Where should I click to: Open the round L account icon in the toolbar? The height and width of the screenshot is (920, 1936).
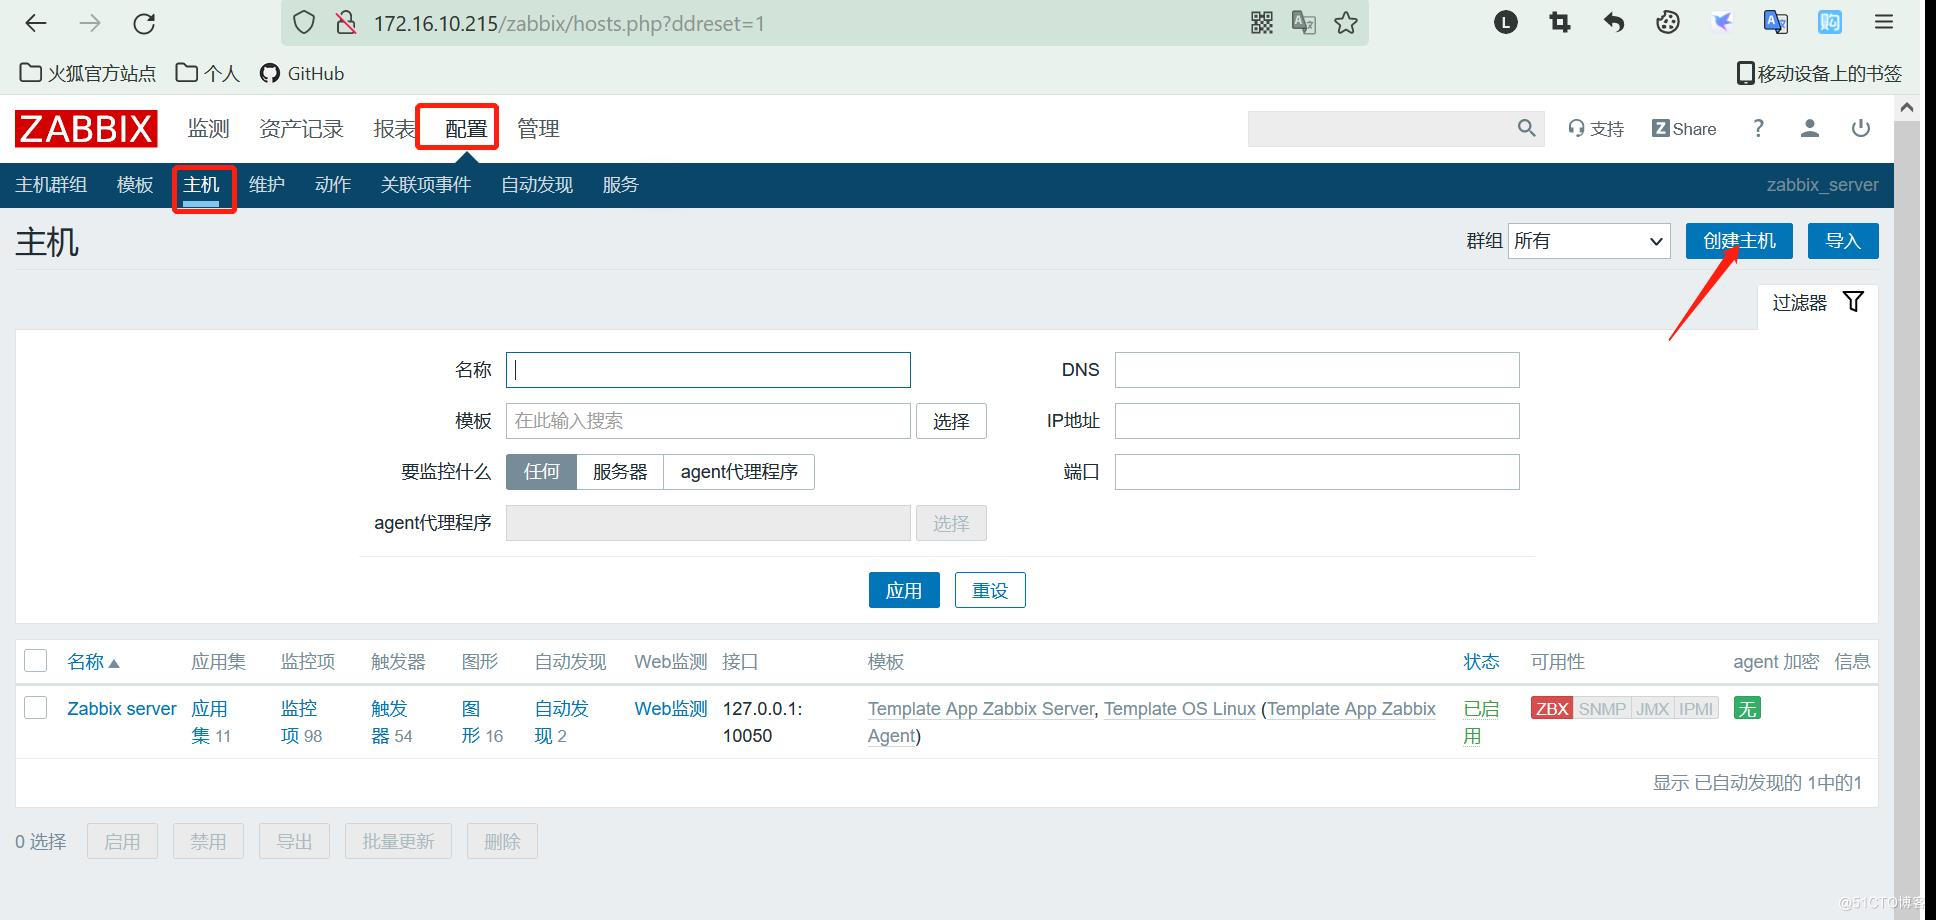(x=1506, y=22)
